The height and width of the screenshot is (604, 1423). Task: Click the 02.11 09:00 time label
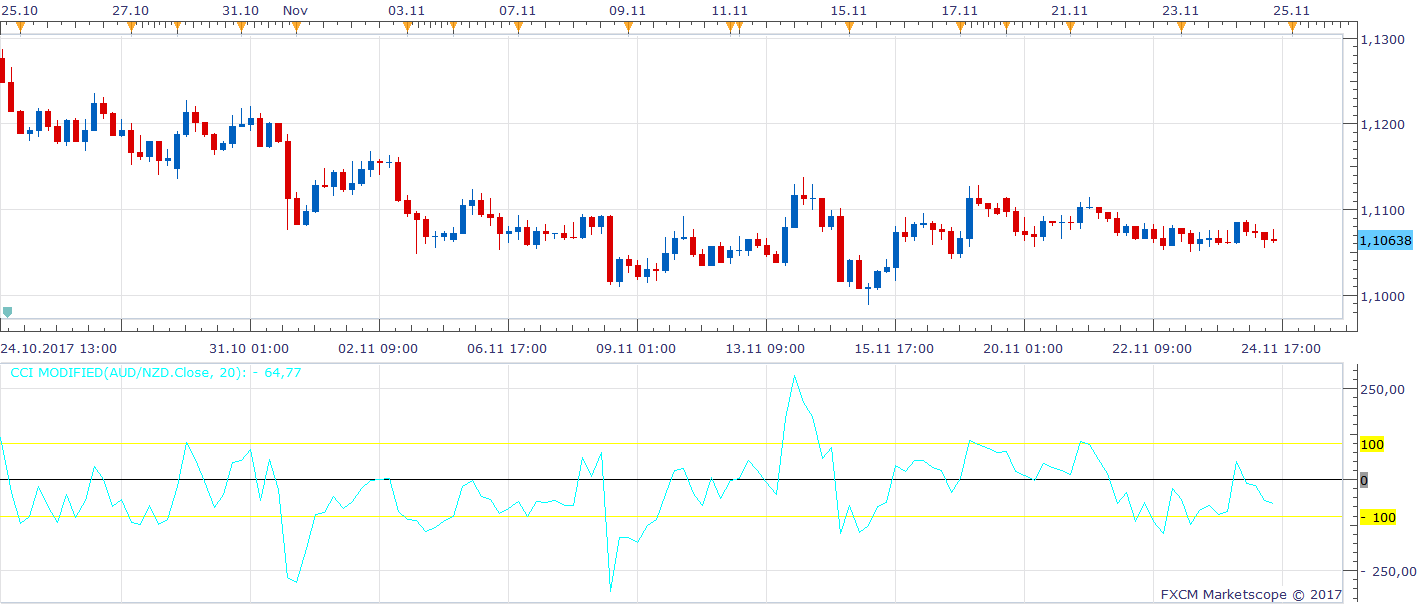pos(376,348)
